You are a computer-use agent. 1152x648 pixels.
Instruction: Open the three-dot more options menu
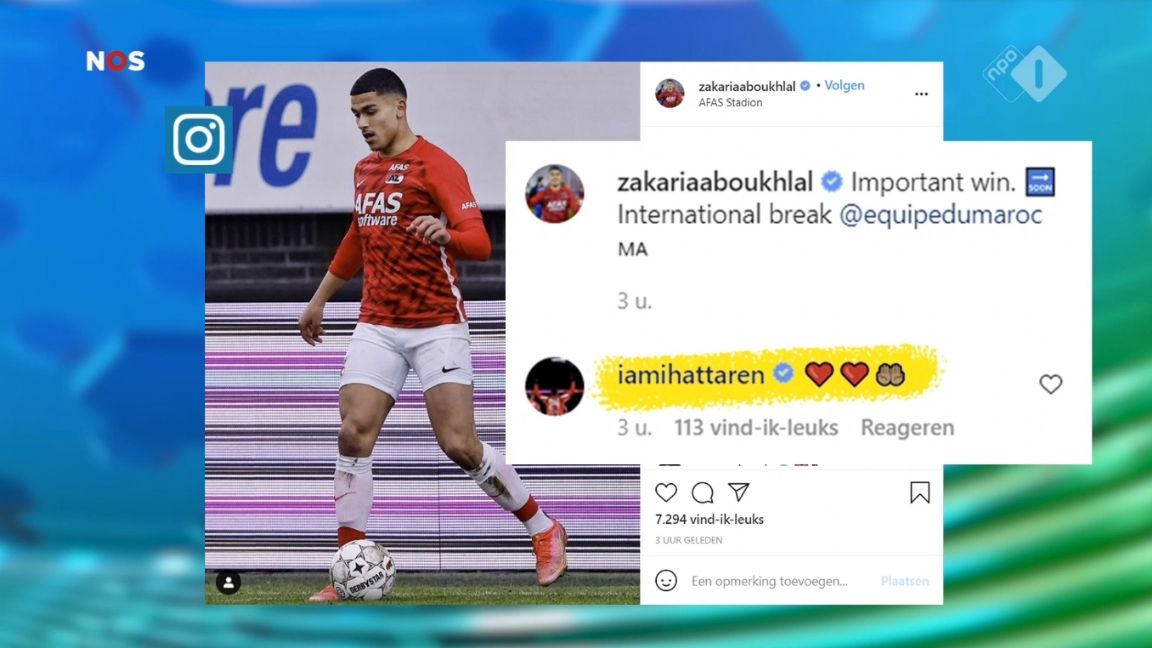coord(921,94)
